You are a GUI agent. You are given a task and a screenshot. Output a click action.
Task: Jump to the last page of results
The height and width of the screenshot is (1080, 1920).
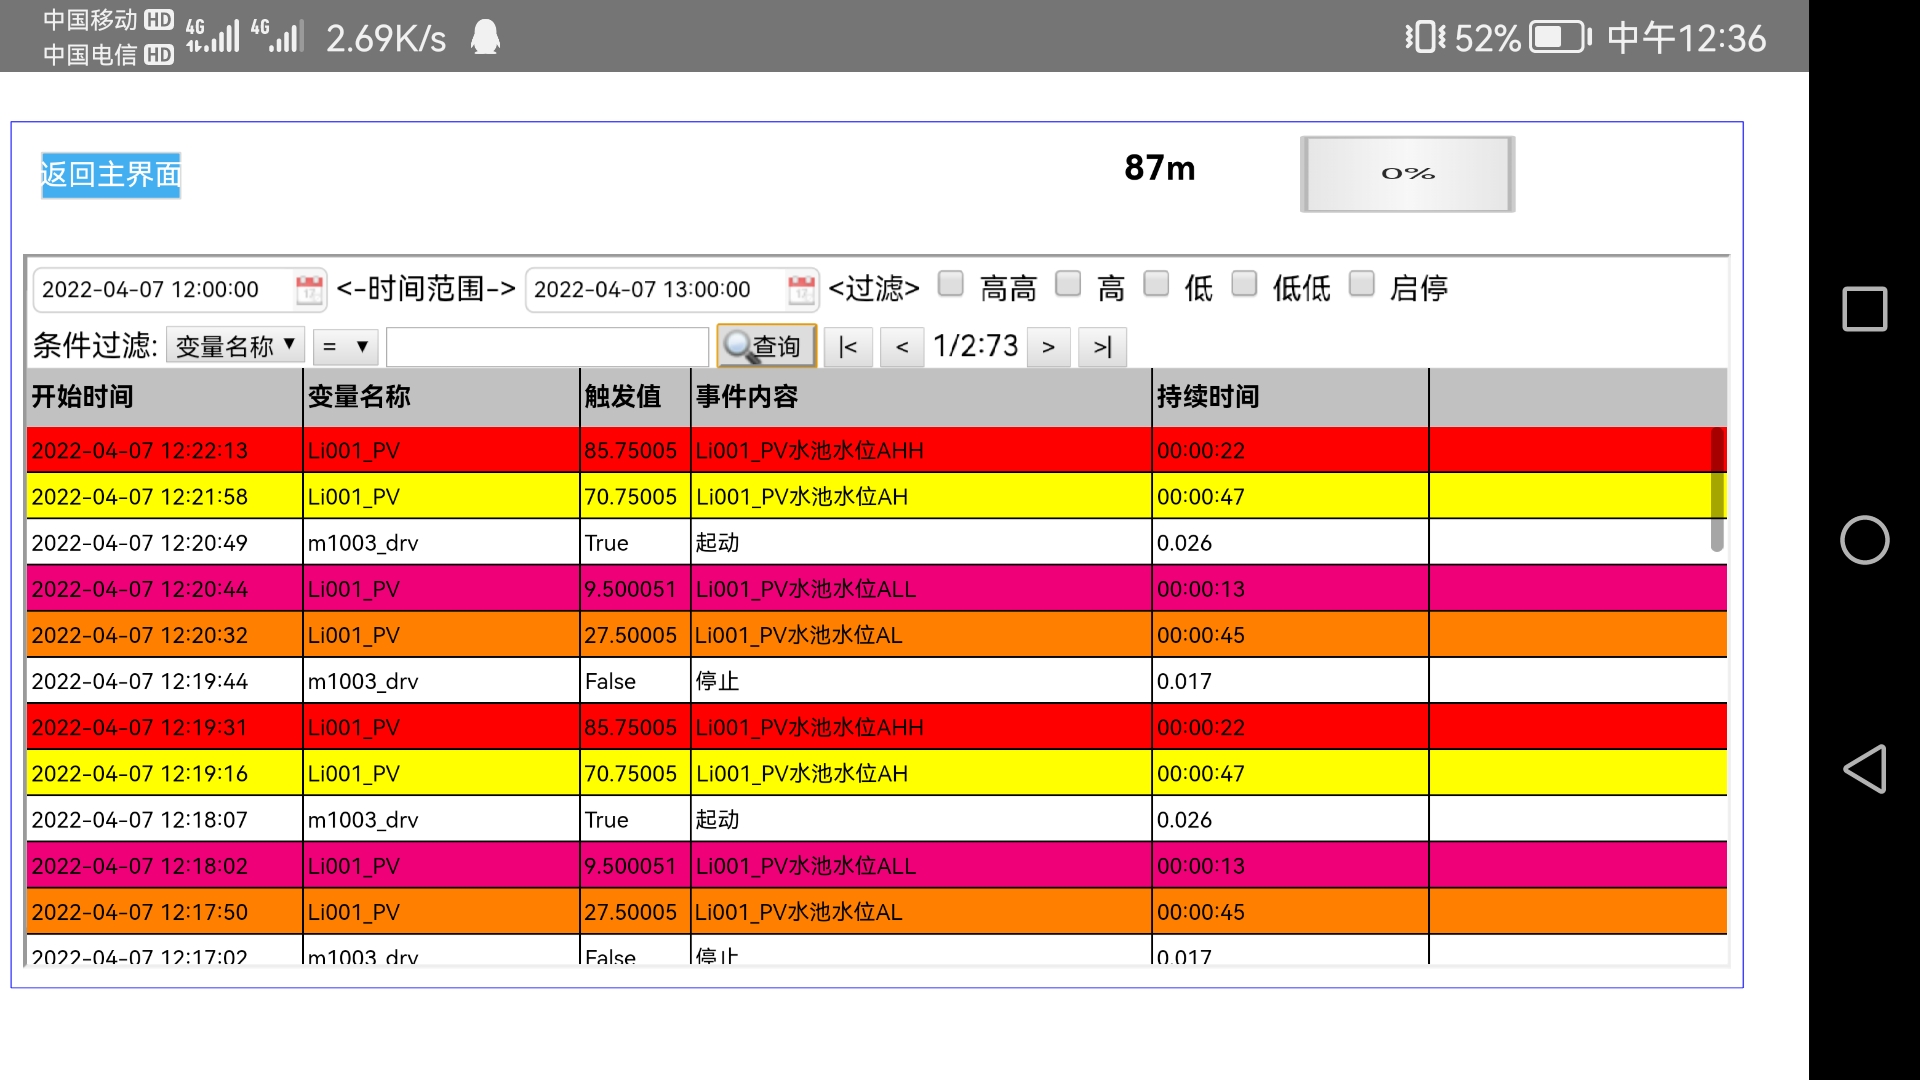1102,347
